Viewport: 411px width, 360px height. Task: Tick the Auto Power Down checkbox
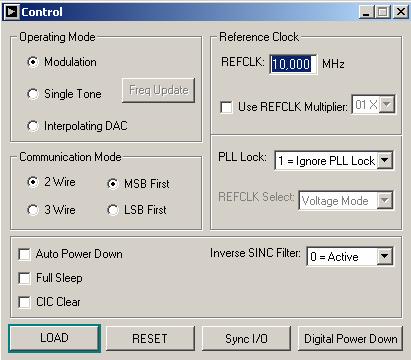pos(24,254)
